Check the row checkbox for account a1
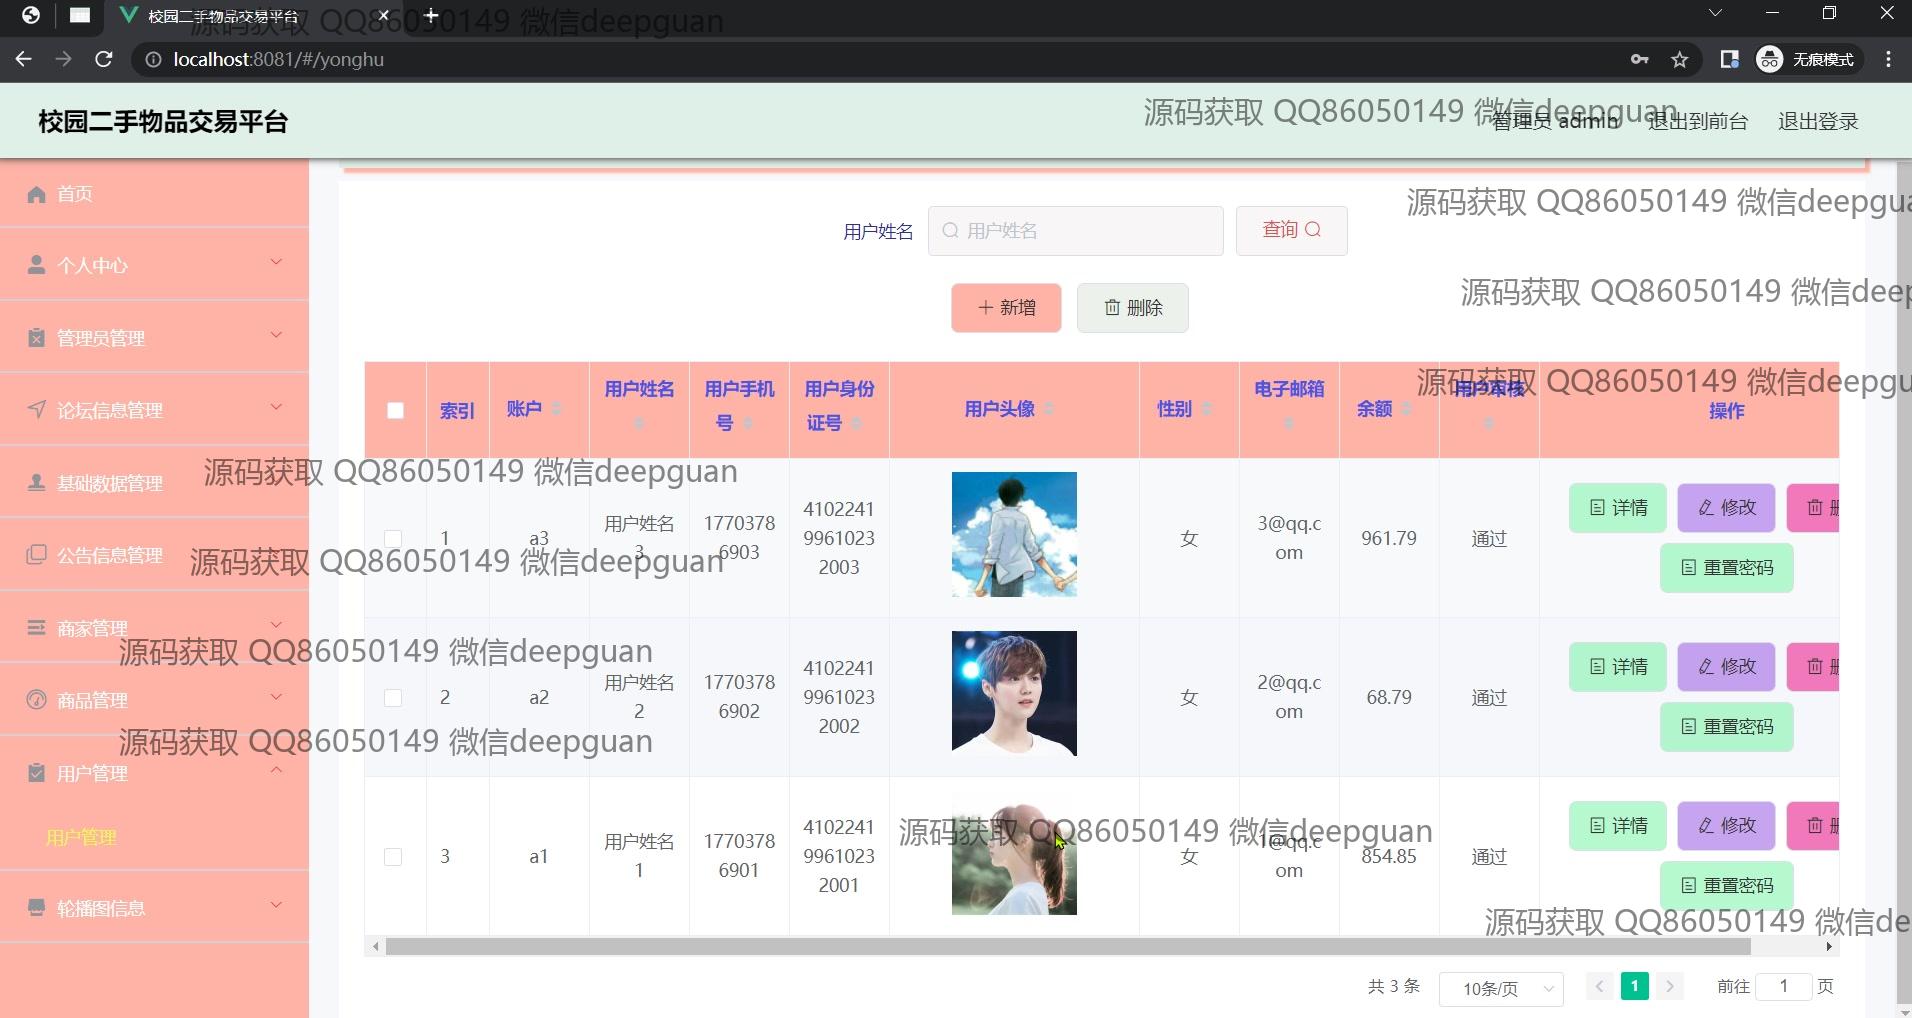The width and height of the screenshot is (1912, 1018). 393,857
